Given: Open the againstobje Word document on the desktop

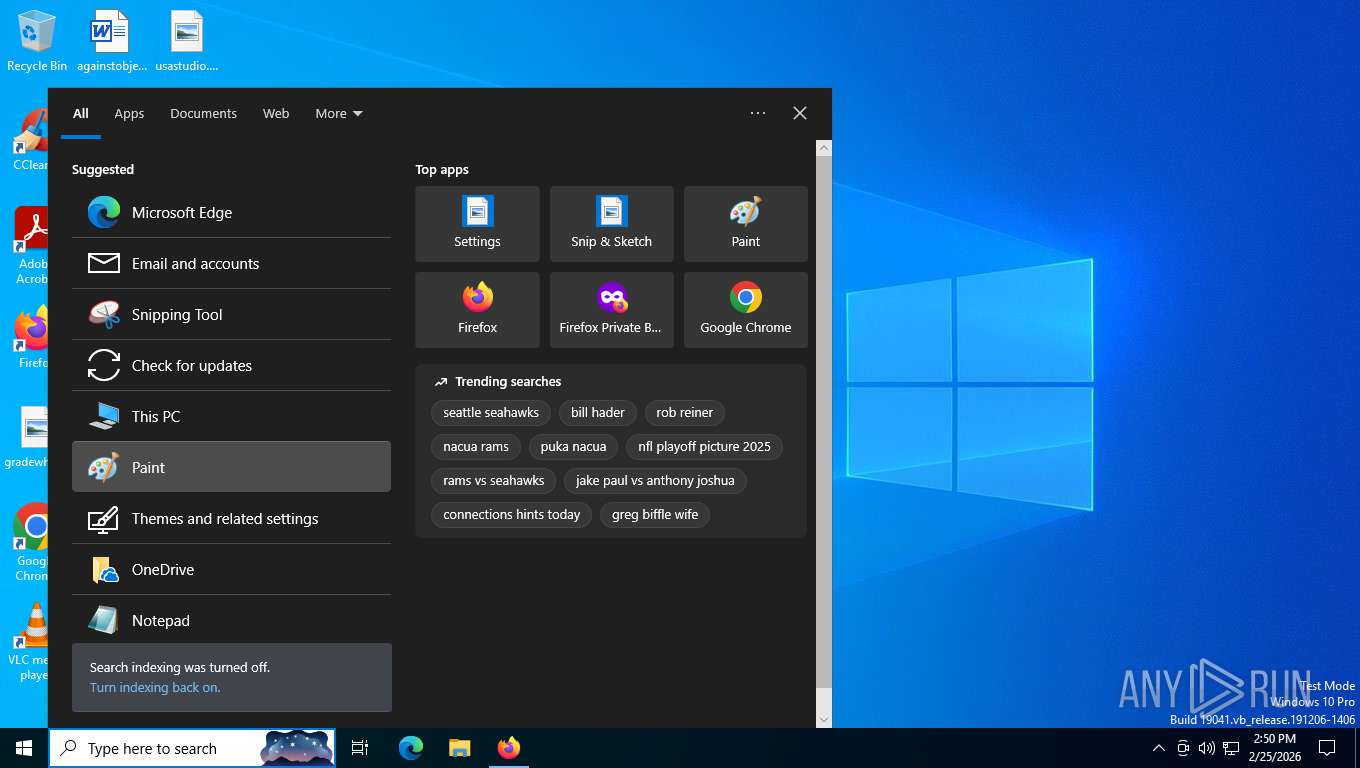Looking at the screenshot, I should coord(111,41).
